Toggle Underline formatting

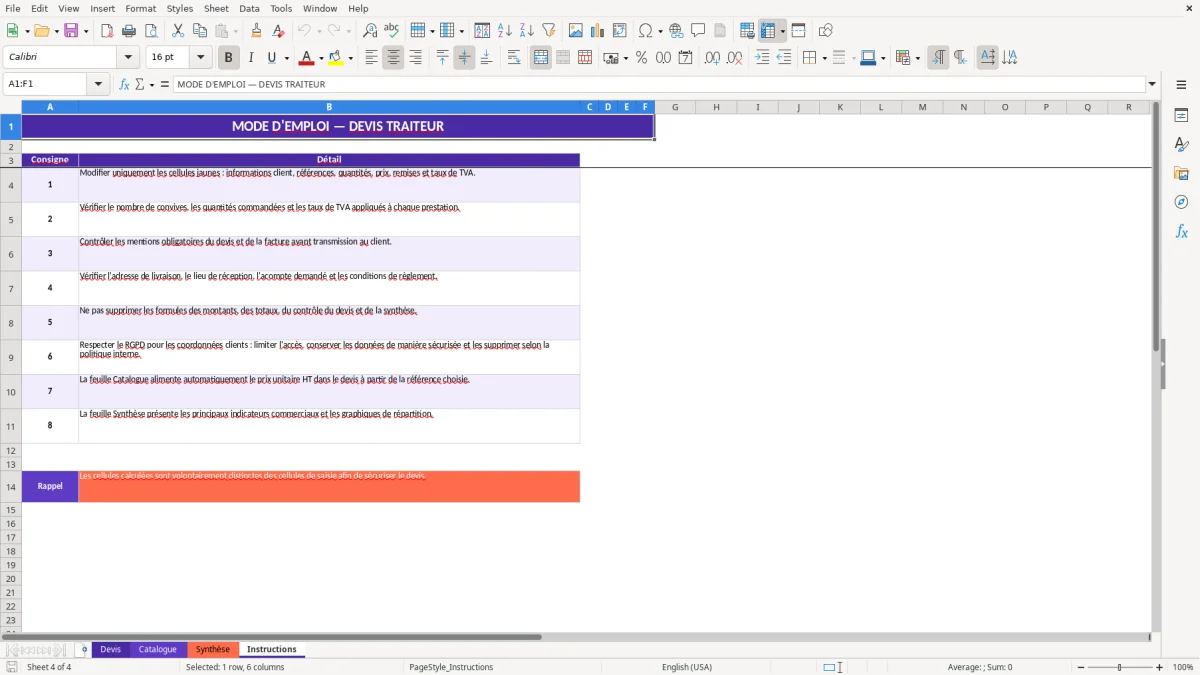click(271, 58)
